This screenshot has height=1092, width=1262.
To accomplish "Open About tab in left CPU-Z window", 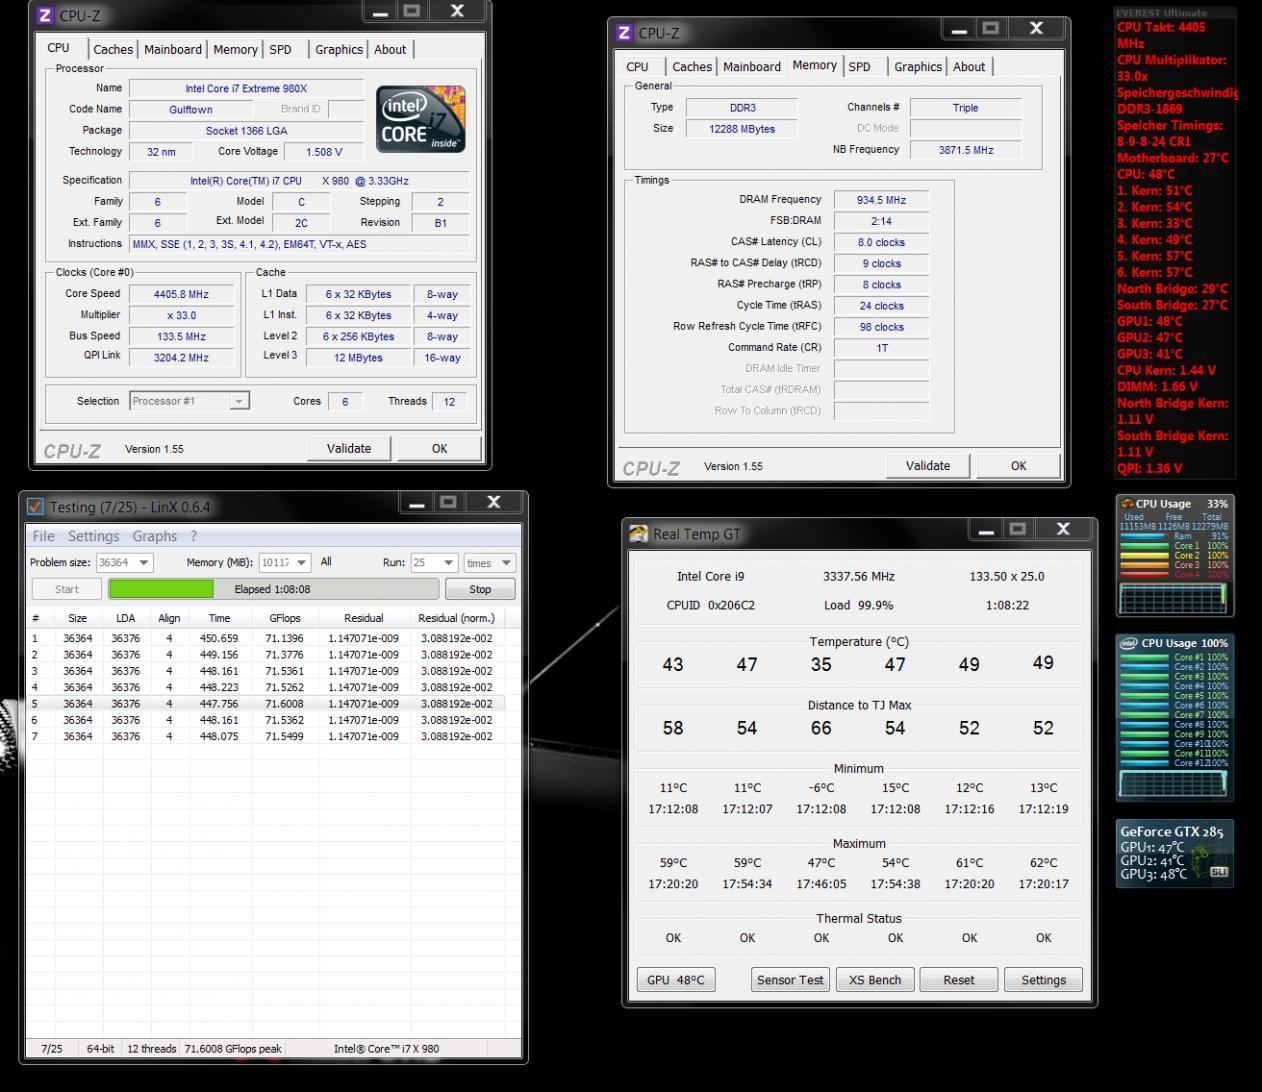I will point(390,49).
